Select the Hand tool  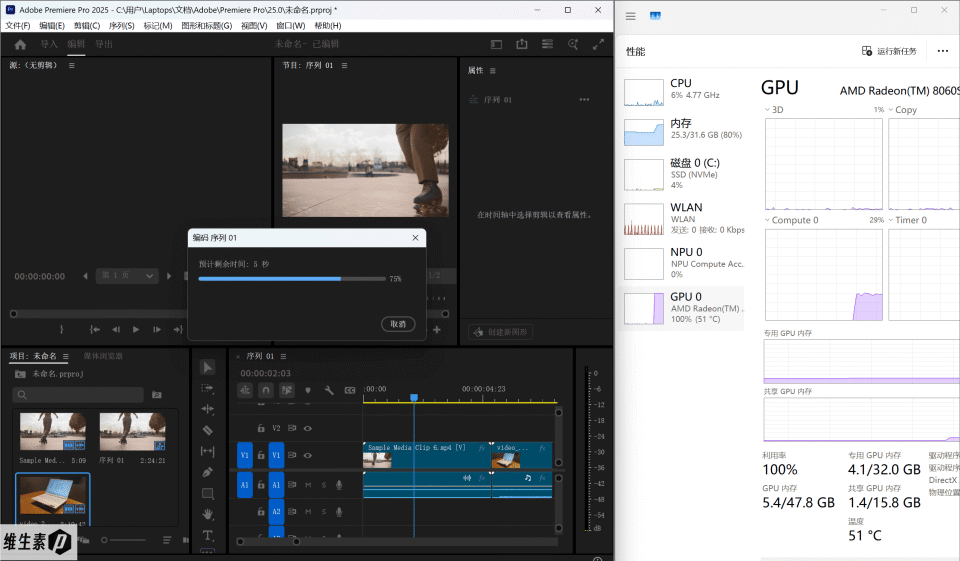tap(208, 514)
